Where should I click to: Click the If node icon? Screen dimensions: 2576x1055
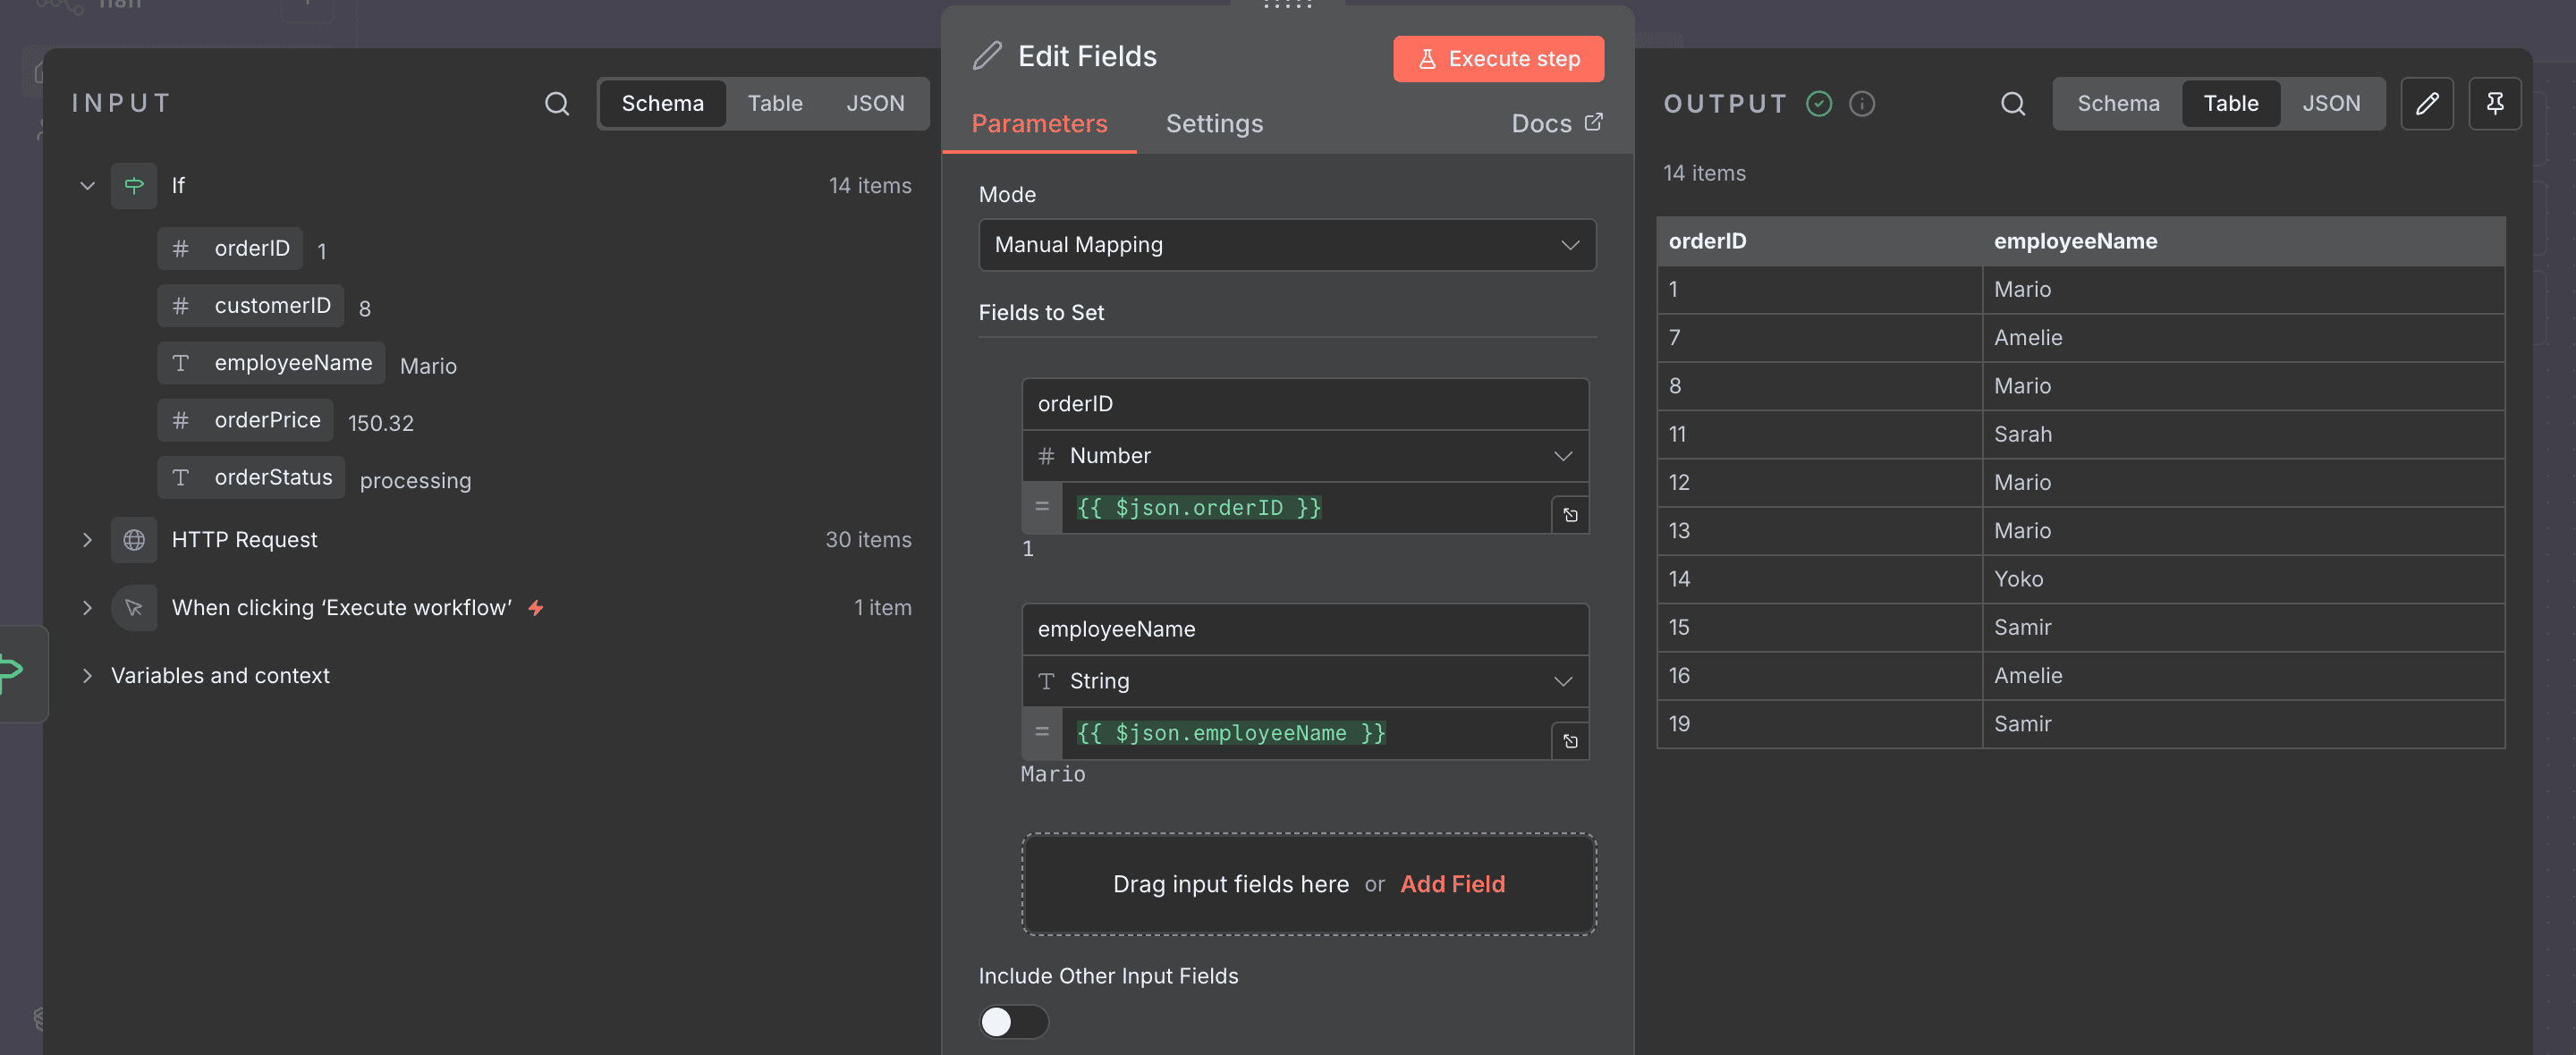click(x=134, y=185)
